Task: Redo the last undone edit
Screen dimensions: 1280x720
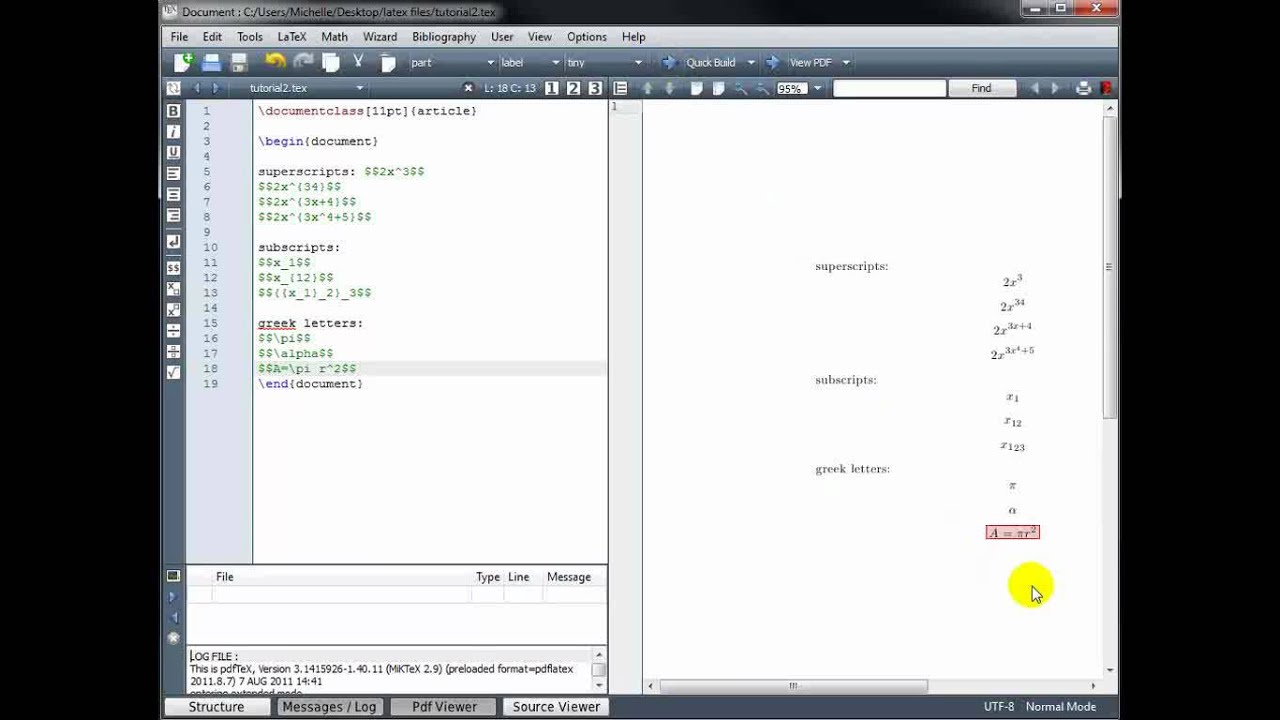Action: coord(303,62)
